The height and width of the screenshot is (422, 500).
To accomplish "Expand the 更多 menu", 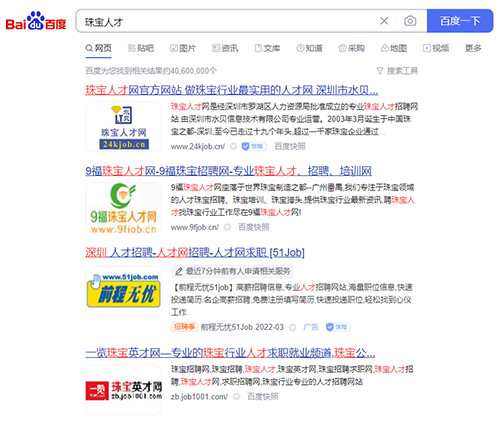I will tap(473, 48).
